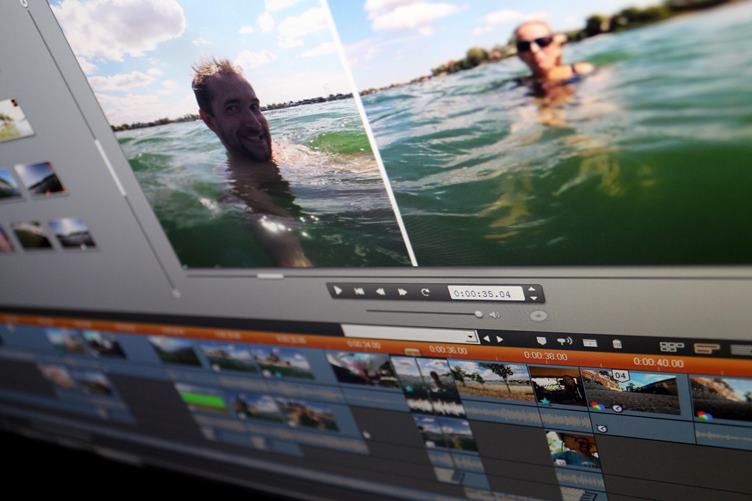Increase timecode with the up stepper arrow
Image resolution: width=752 pixels, height=501 pixels.
531,289
